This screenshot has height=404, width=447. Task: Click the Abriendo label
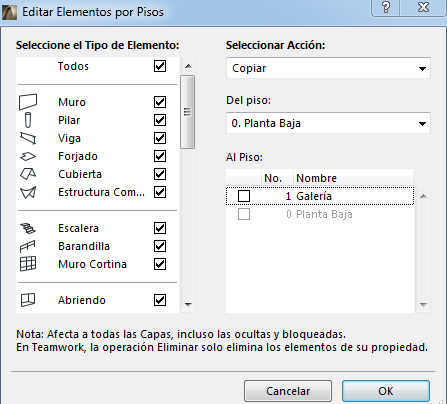coord(82,300)
